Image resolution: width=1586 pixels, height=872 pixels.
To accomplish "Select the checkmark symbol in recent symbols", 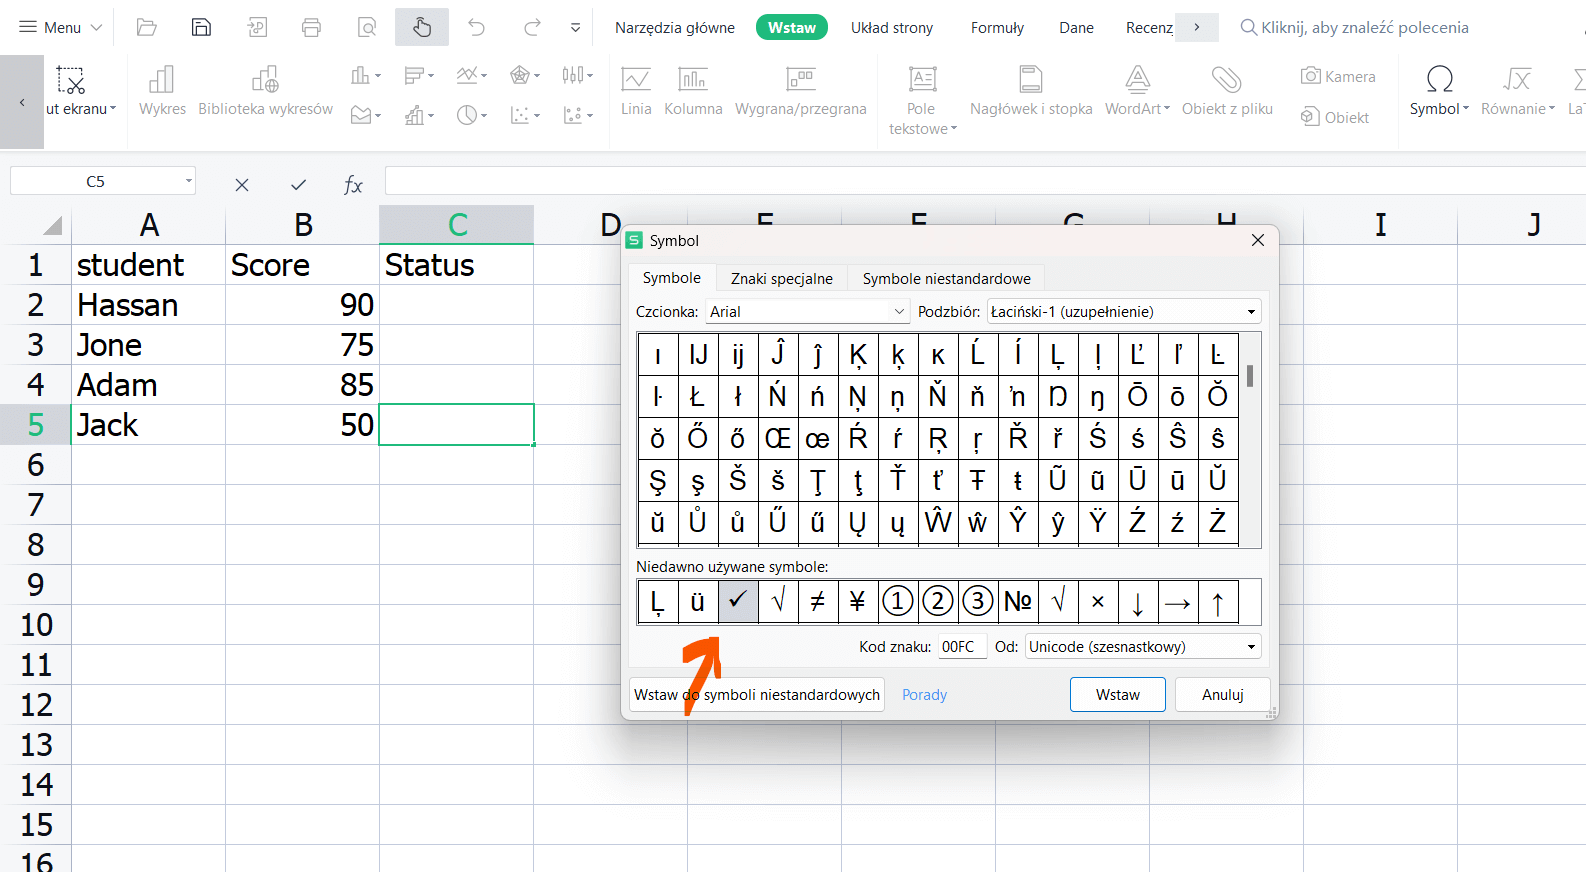I will click(x=738, y=601).
